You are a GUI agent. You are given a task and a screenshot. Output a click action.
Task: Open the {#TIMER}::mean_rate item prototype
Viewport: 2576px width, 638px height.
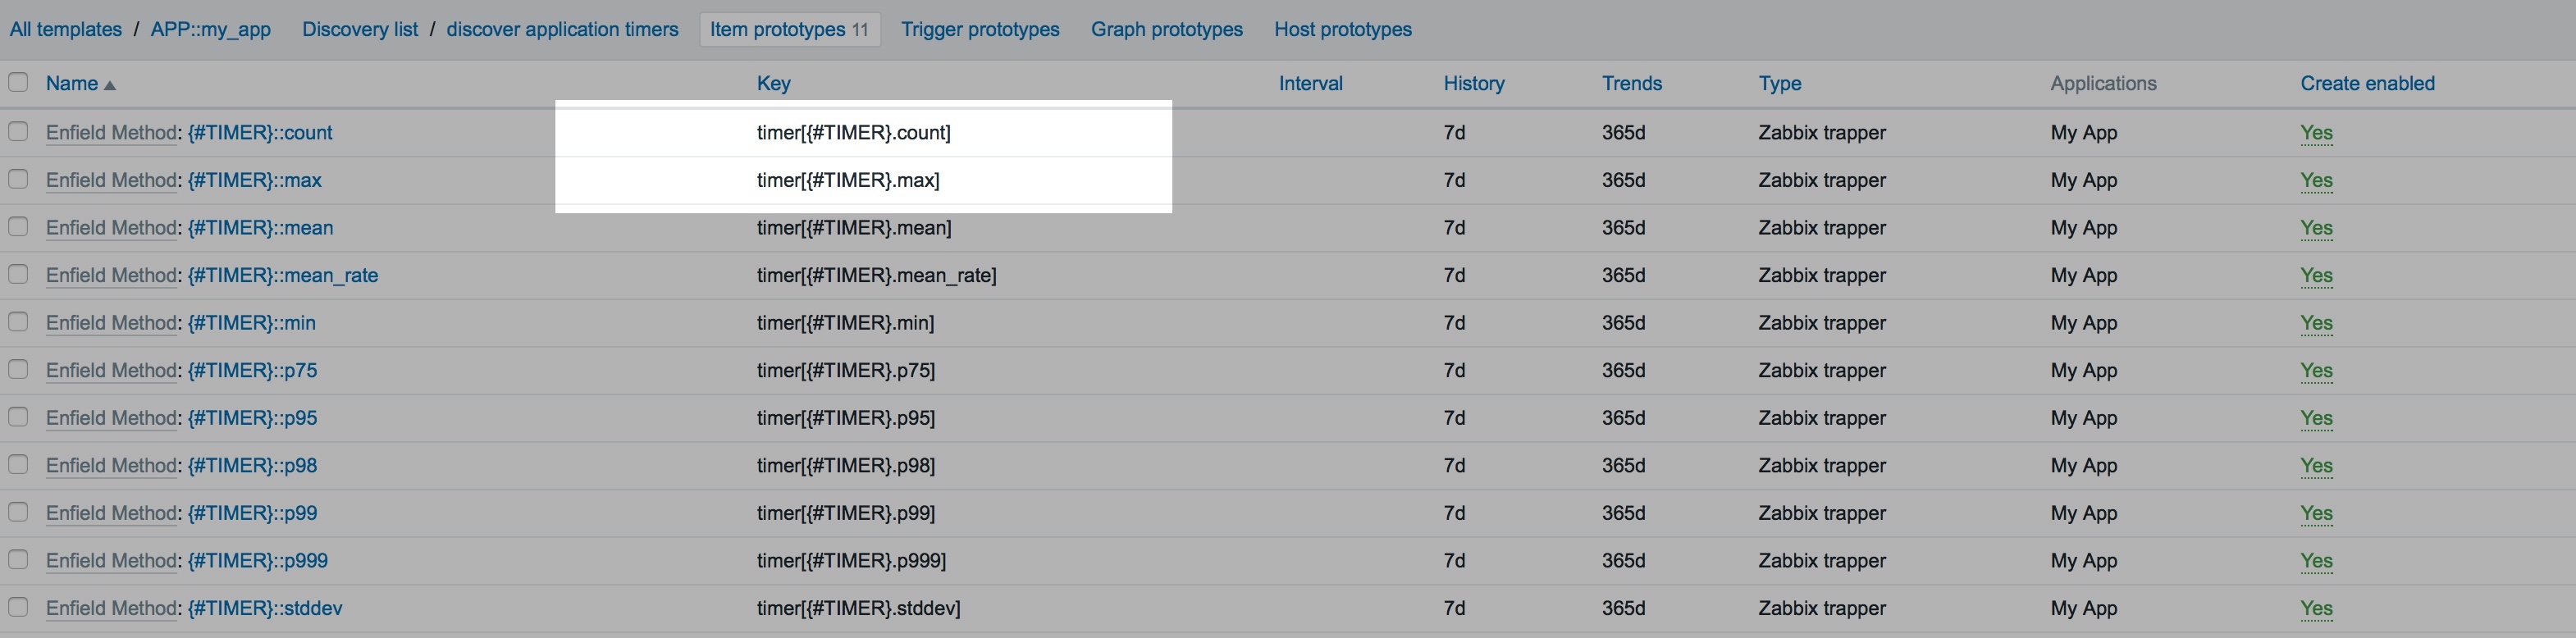tap(283, 275)
